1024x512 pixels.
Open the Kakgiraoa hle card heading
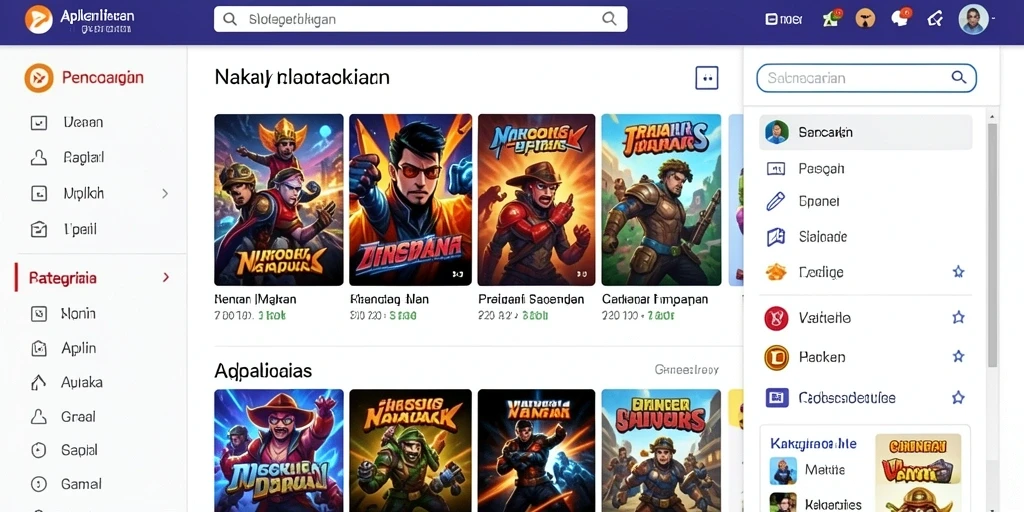(813, 444)
